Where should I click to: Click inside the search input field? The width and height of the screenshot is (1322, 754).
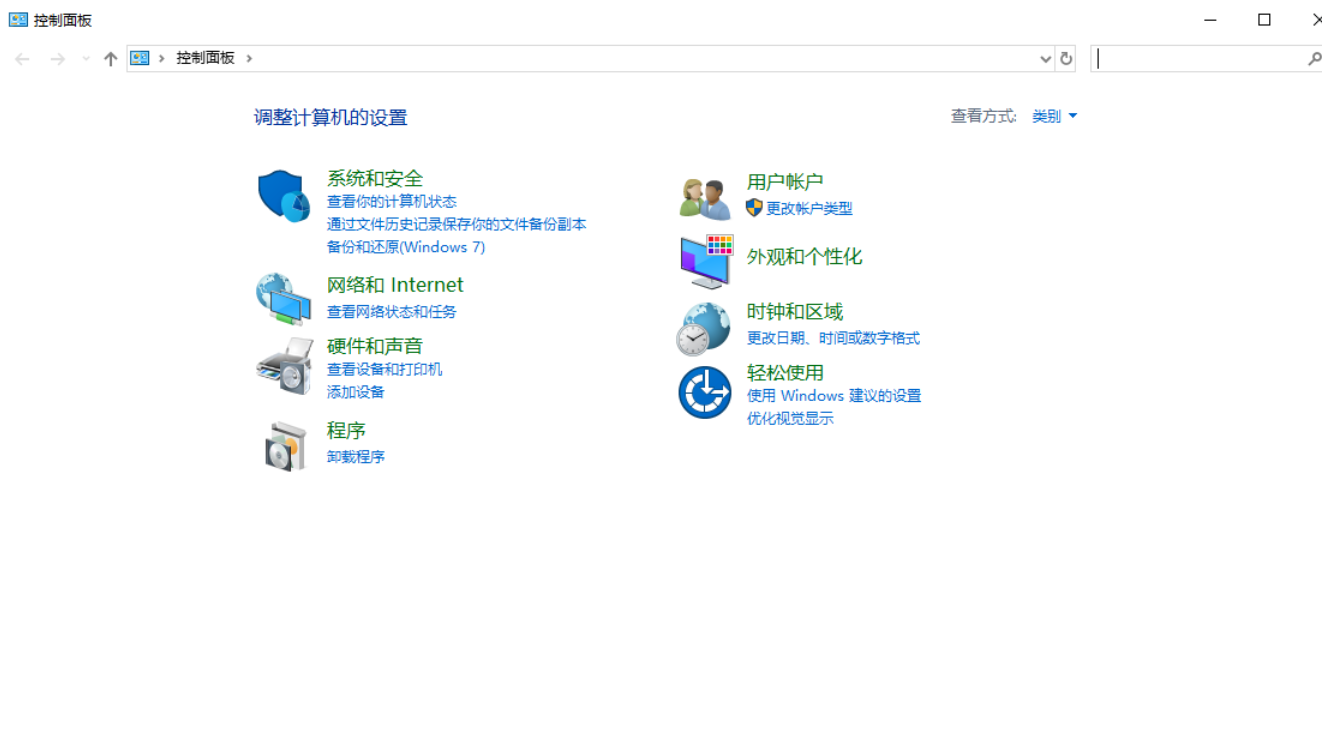[x=1200, y=58]
